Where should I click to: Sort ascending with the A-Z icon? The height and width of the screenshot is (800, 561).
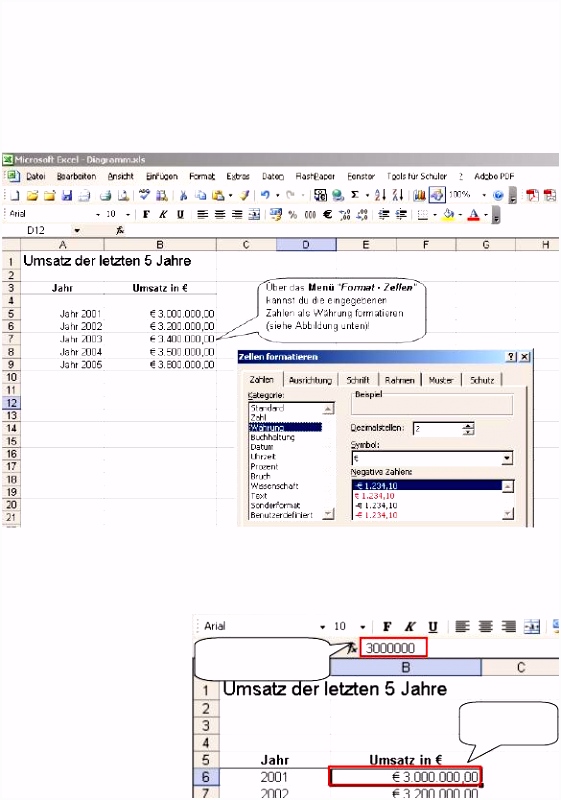pos(380,195)
